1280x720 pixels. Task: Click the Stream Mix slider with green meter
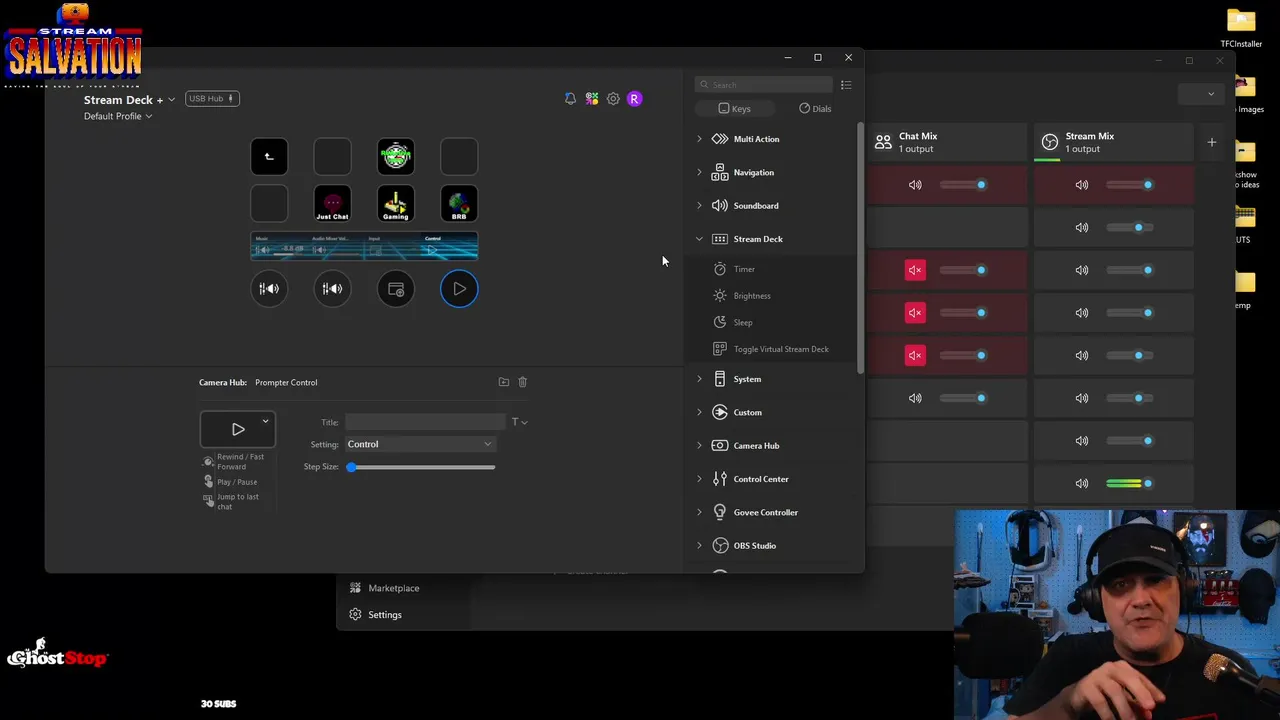pyautogui.click(x=1130, y=483)
